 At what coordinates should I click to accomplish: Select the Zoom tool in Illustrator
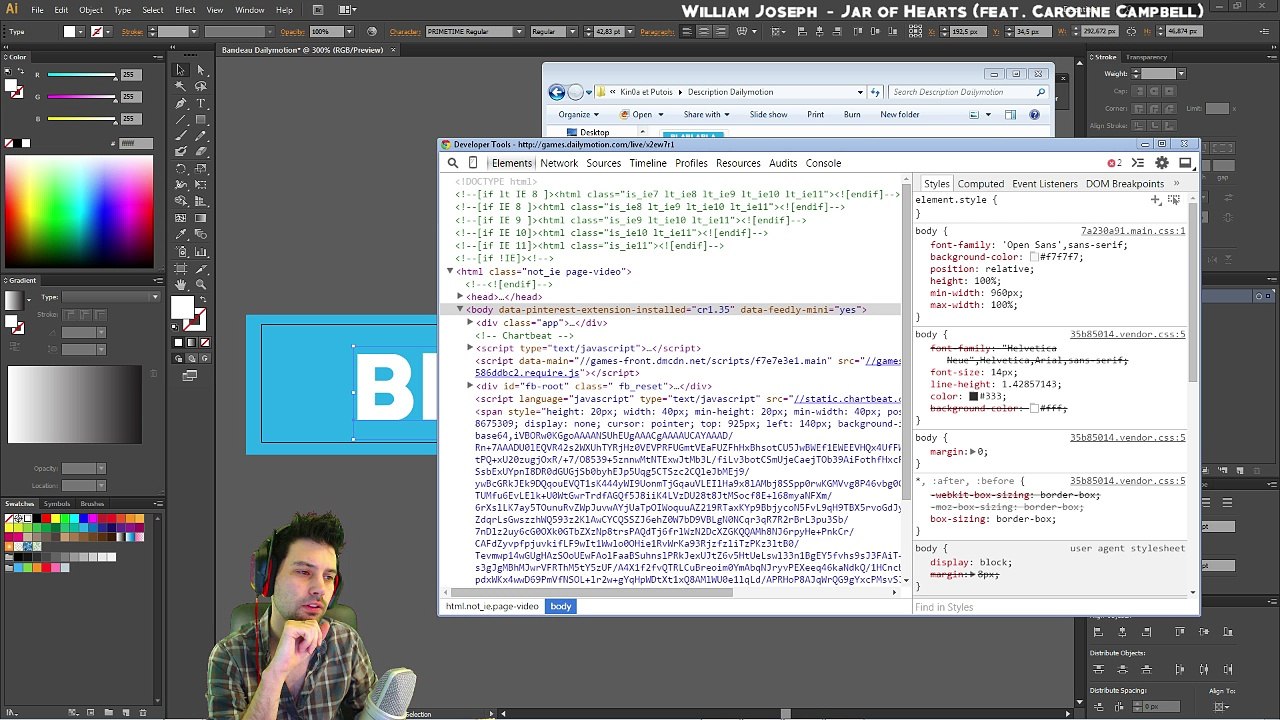[201, 284]
